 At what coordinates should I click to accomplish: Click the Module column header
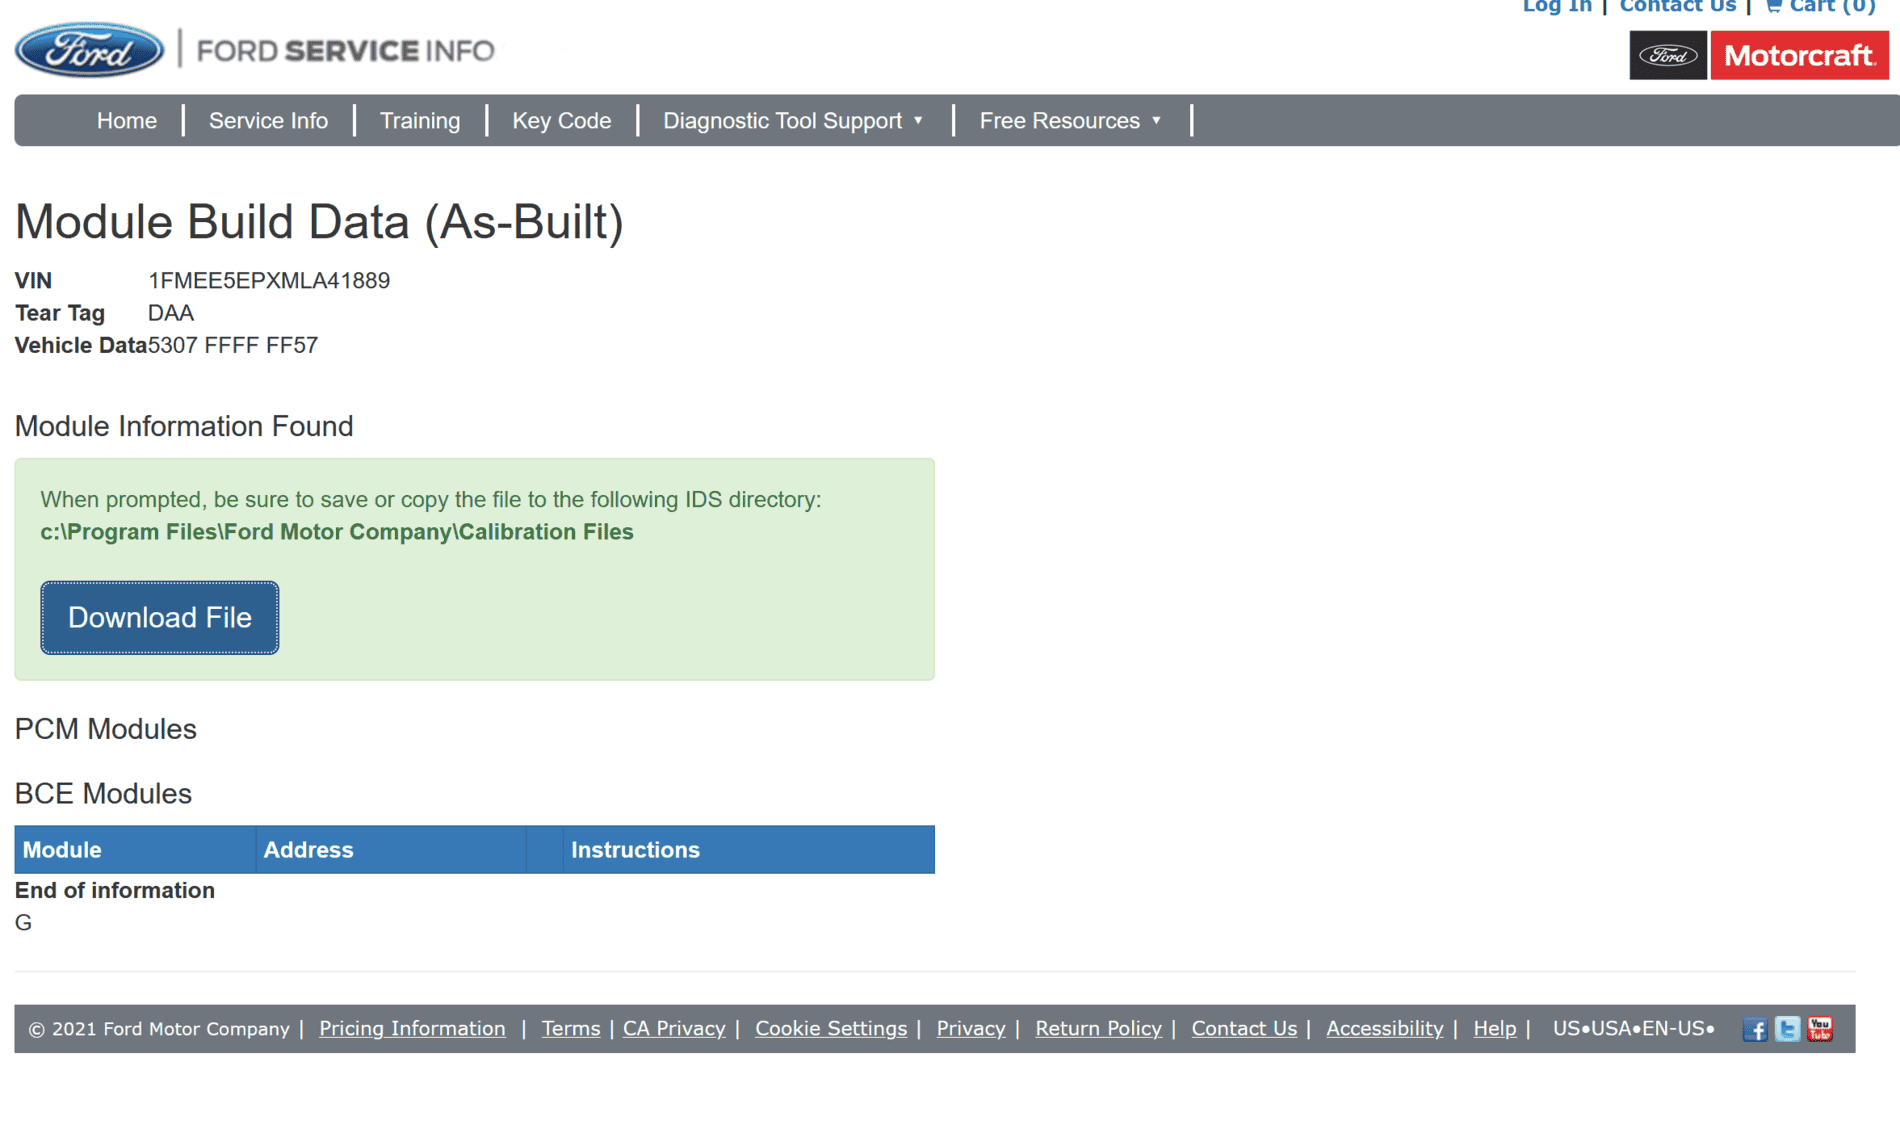click(135, 850)
